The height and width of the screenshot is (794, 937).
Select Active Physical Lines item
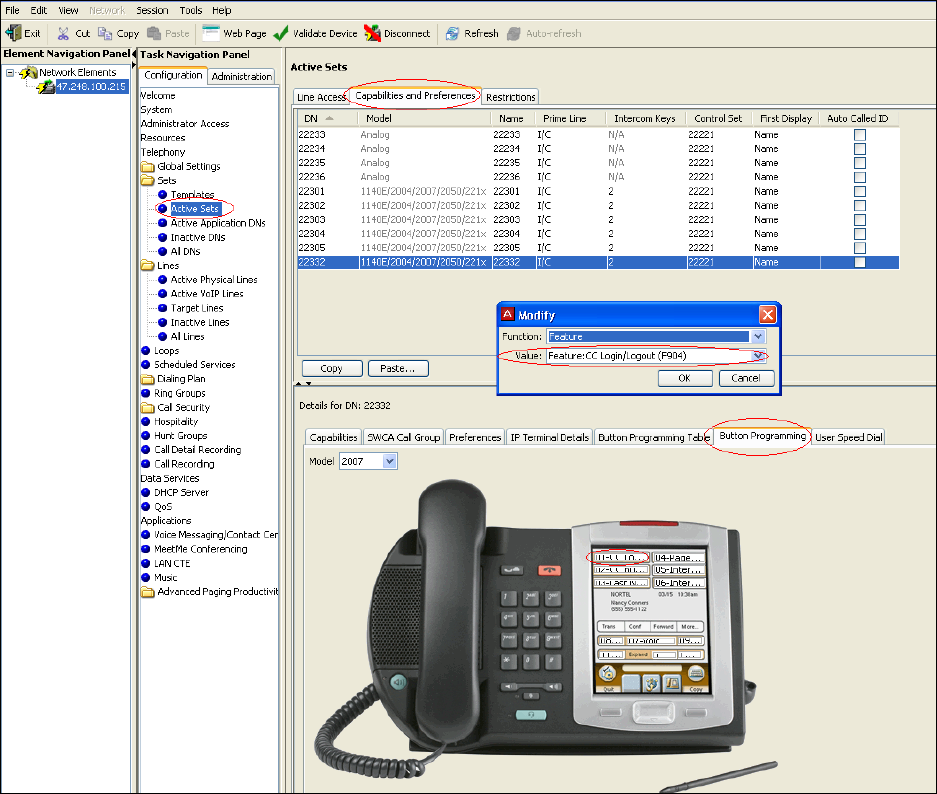pos(214,280)
